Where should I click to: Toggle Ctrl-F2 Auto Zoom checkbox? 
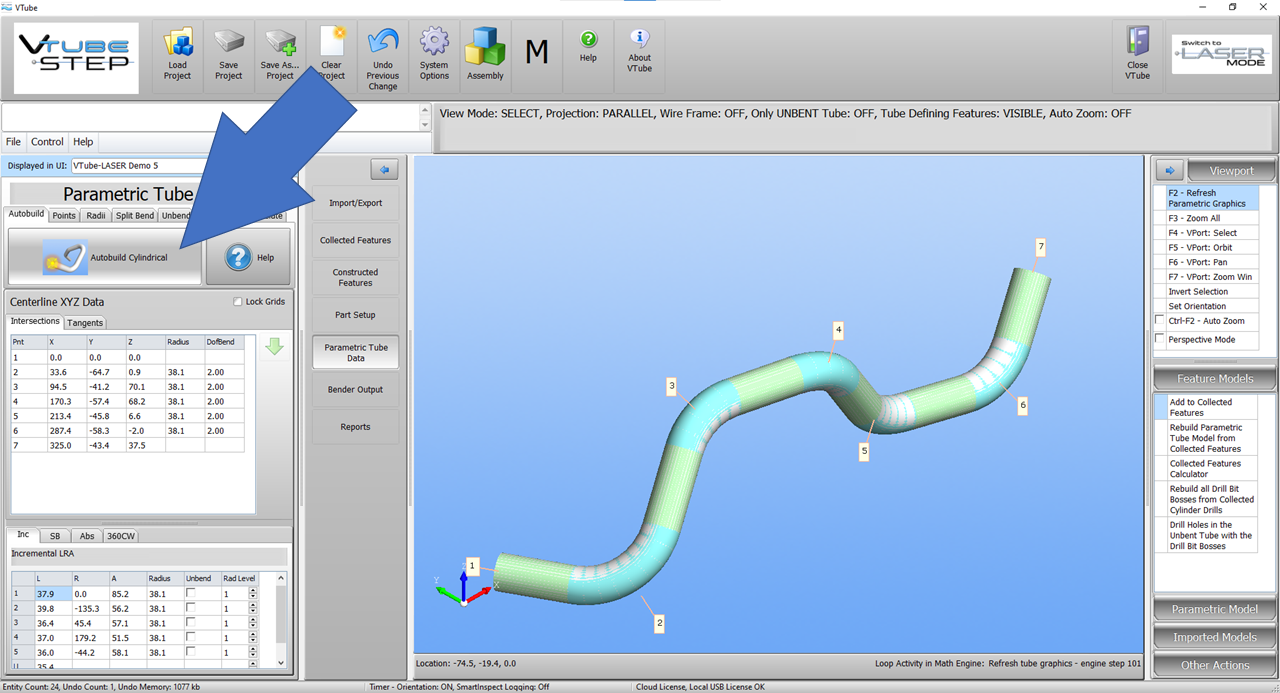tap(1160, 321)
